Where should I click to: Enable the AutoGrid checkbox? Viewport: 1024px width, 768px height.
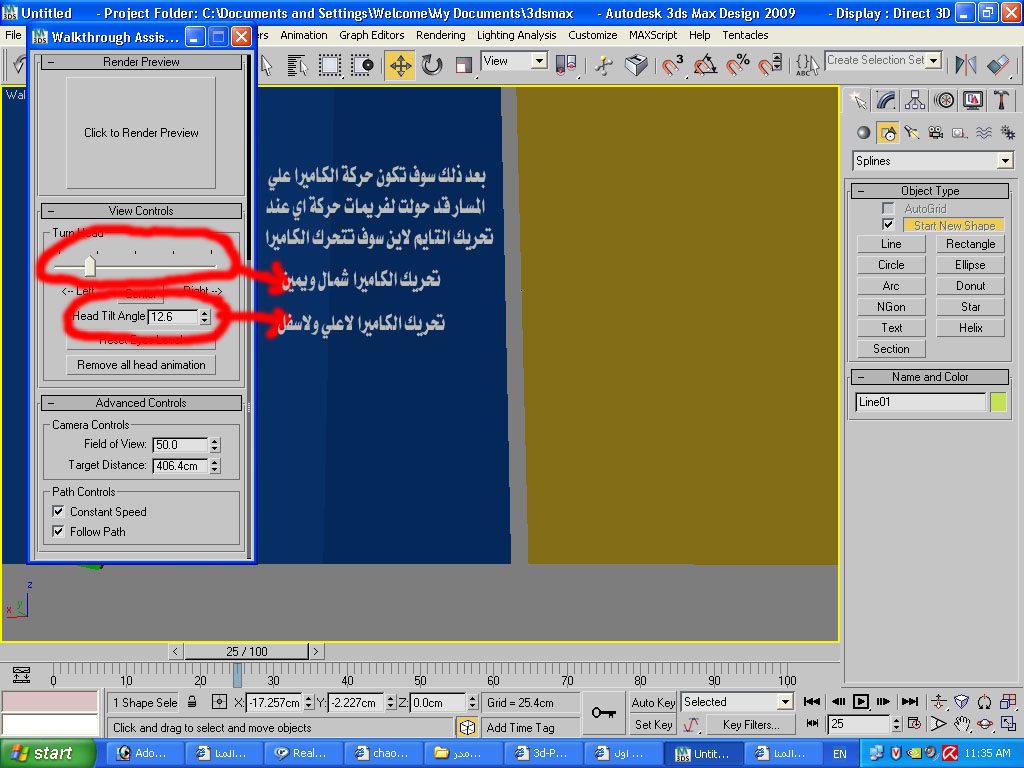click(x=888, y=208)
